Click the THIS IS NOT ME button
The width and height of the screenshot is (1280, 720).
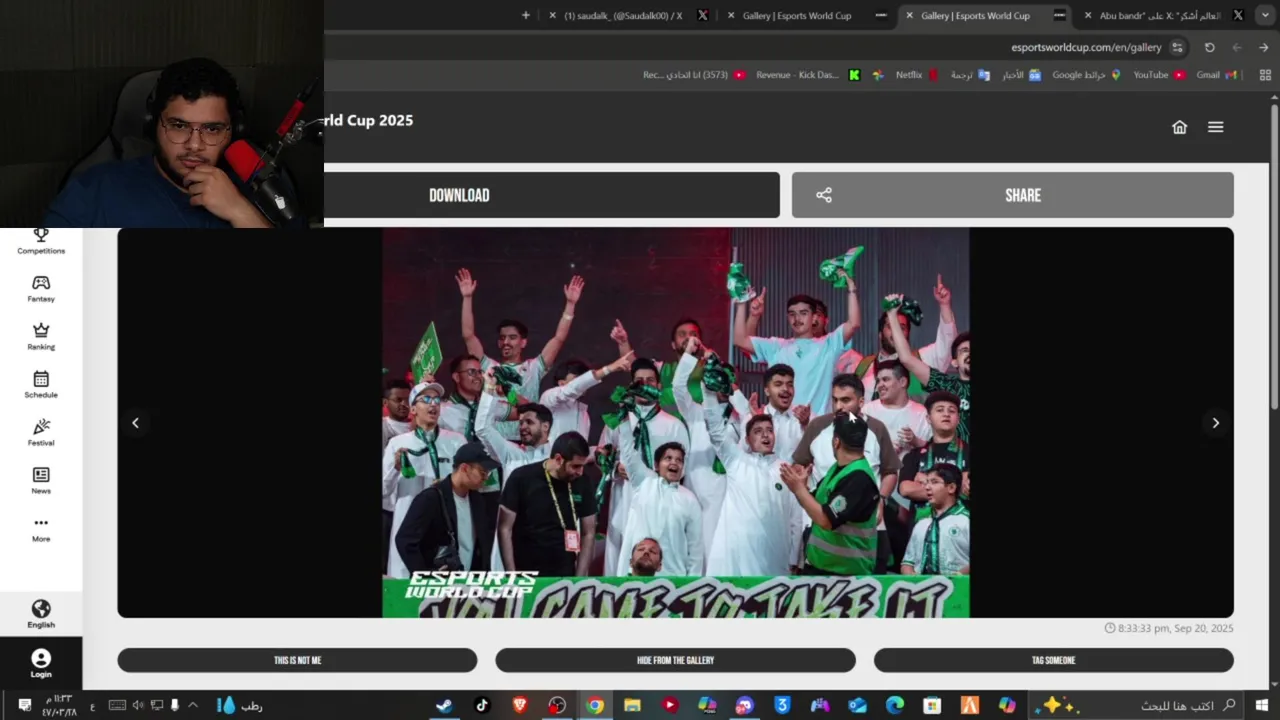point(297,660)
